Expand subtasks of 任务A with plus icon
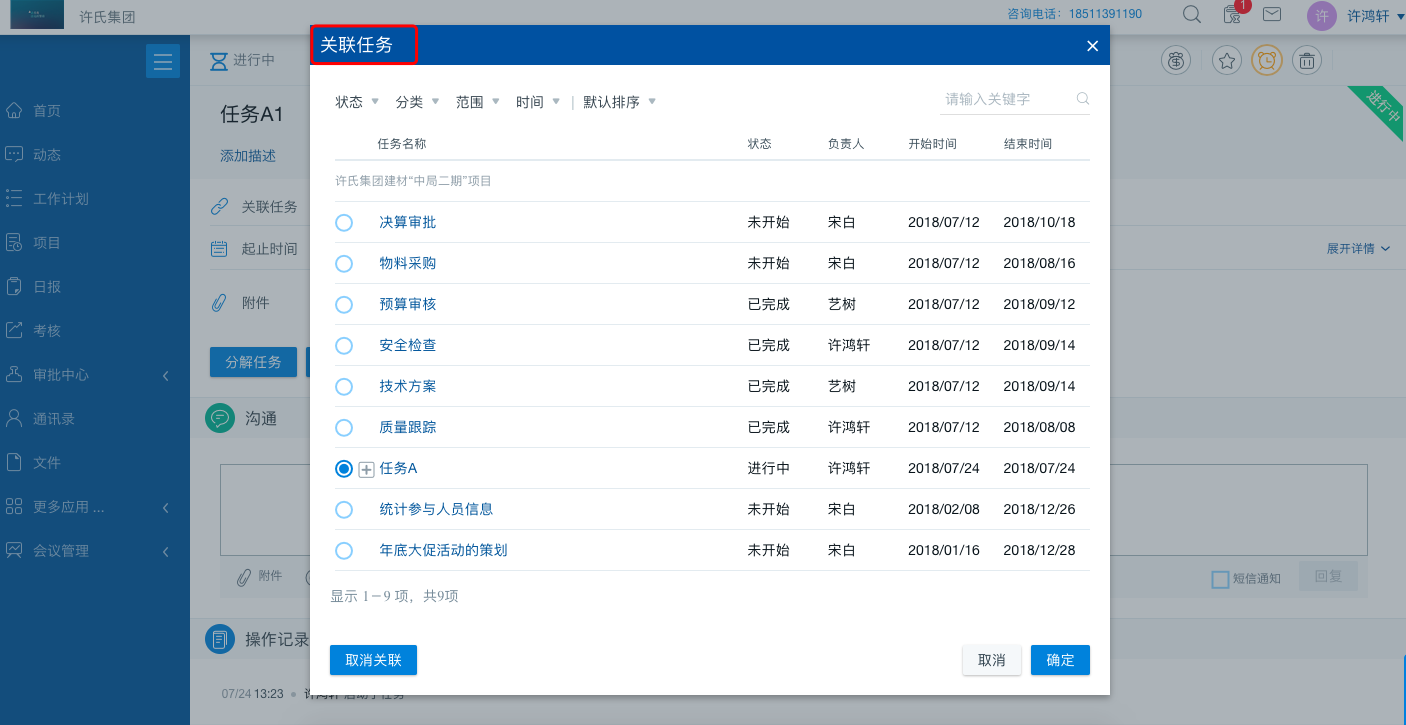The width and height of the screenshot is (1406, 725). [x=366, y=470]
